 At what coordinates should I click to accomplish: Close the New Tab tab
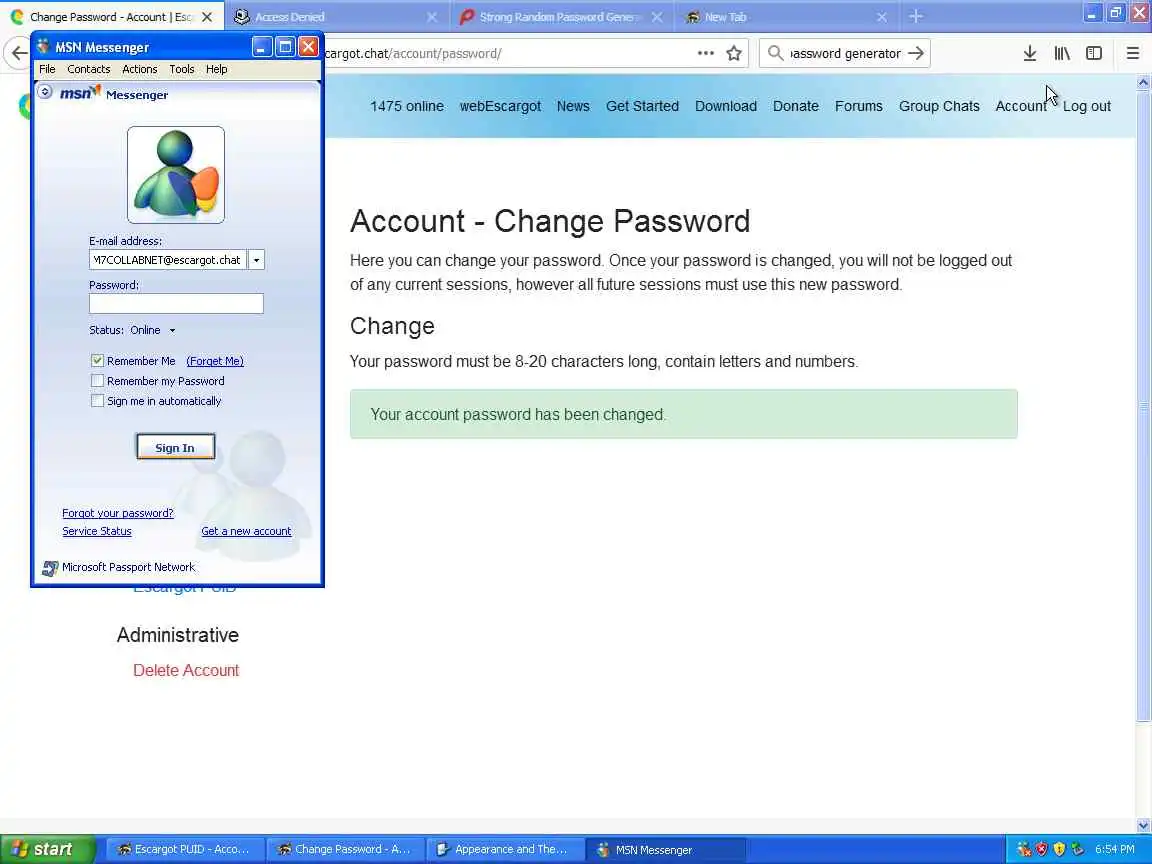click(x=882, y=17)
